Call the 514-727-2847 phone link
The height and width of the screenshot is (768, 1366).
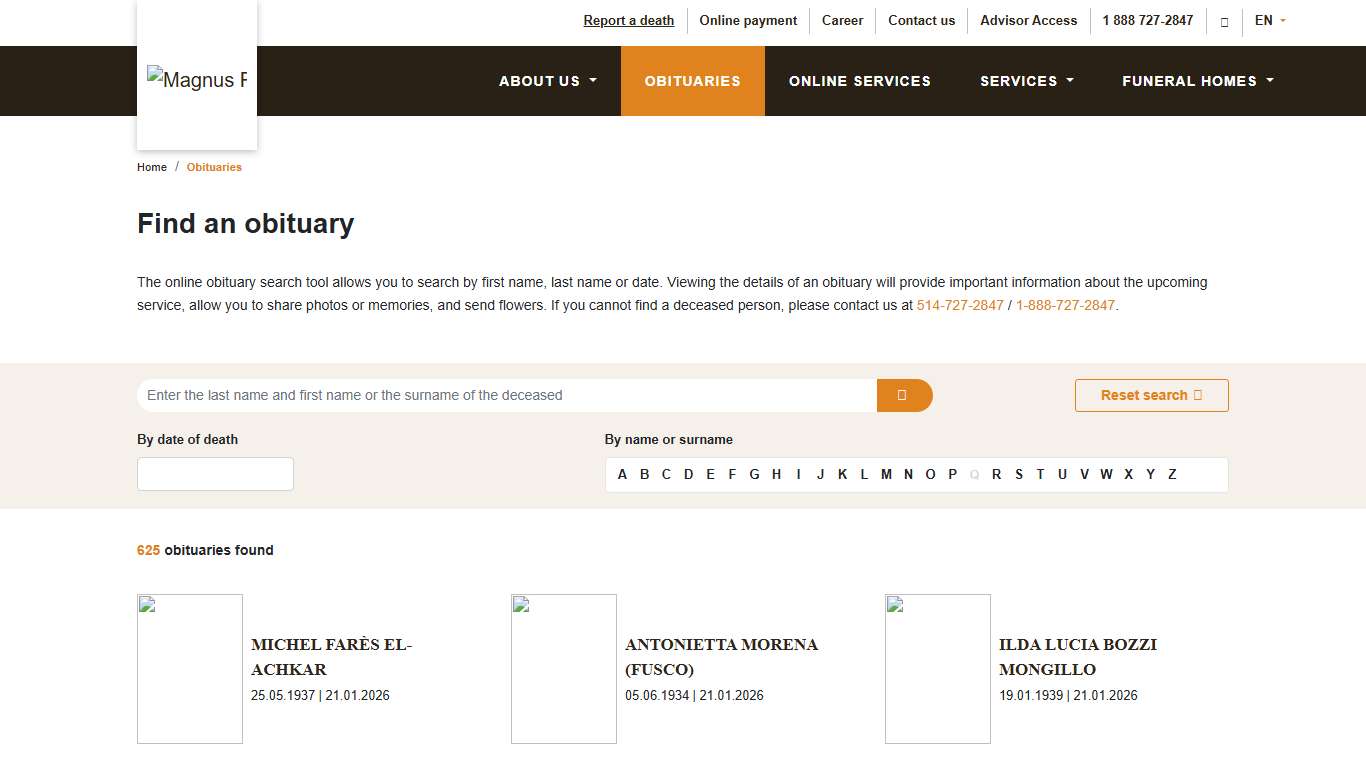[x=959, y=306]
